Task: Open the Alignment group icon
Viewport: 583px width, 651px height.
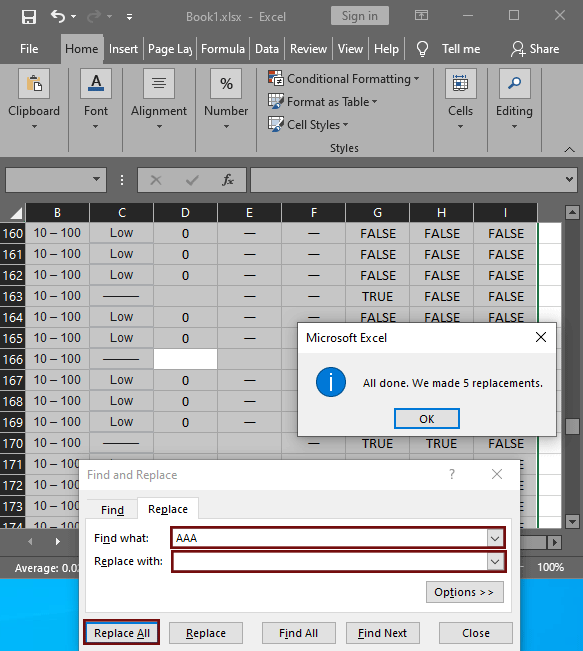Action: click(159, 83)
